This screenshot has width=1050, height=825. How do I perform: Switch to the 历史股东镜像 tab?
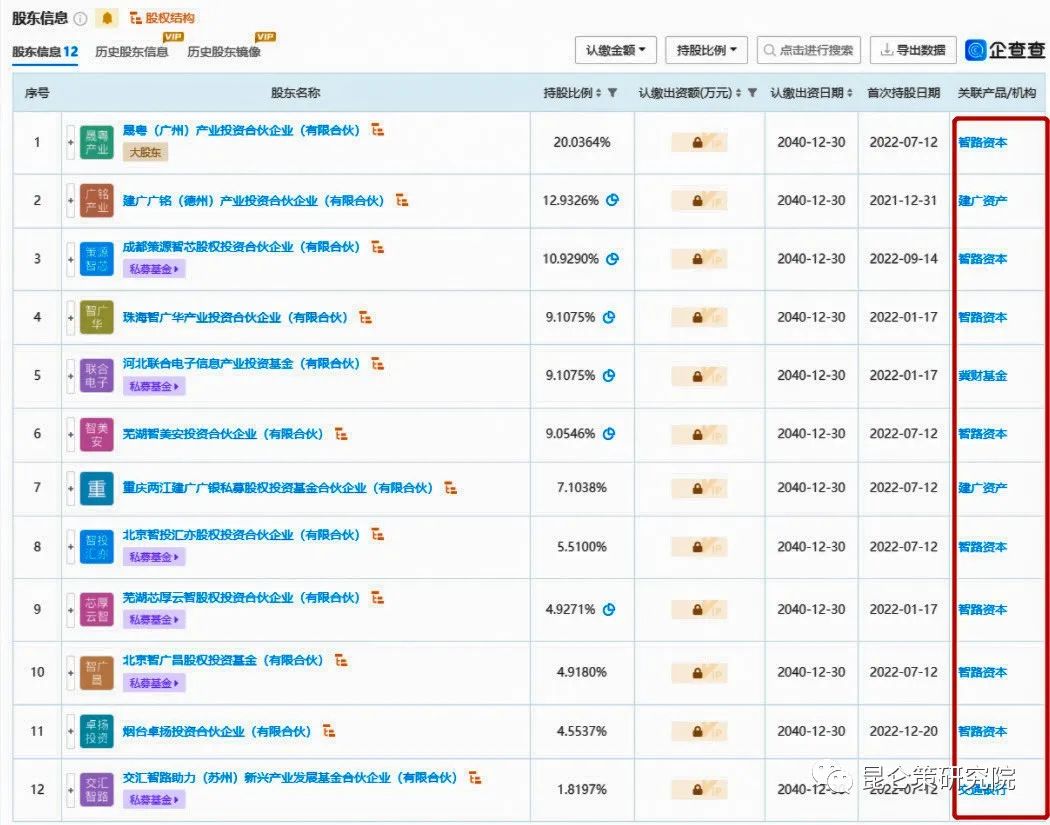pos(223,51)
